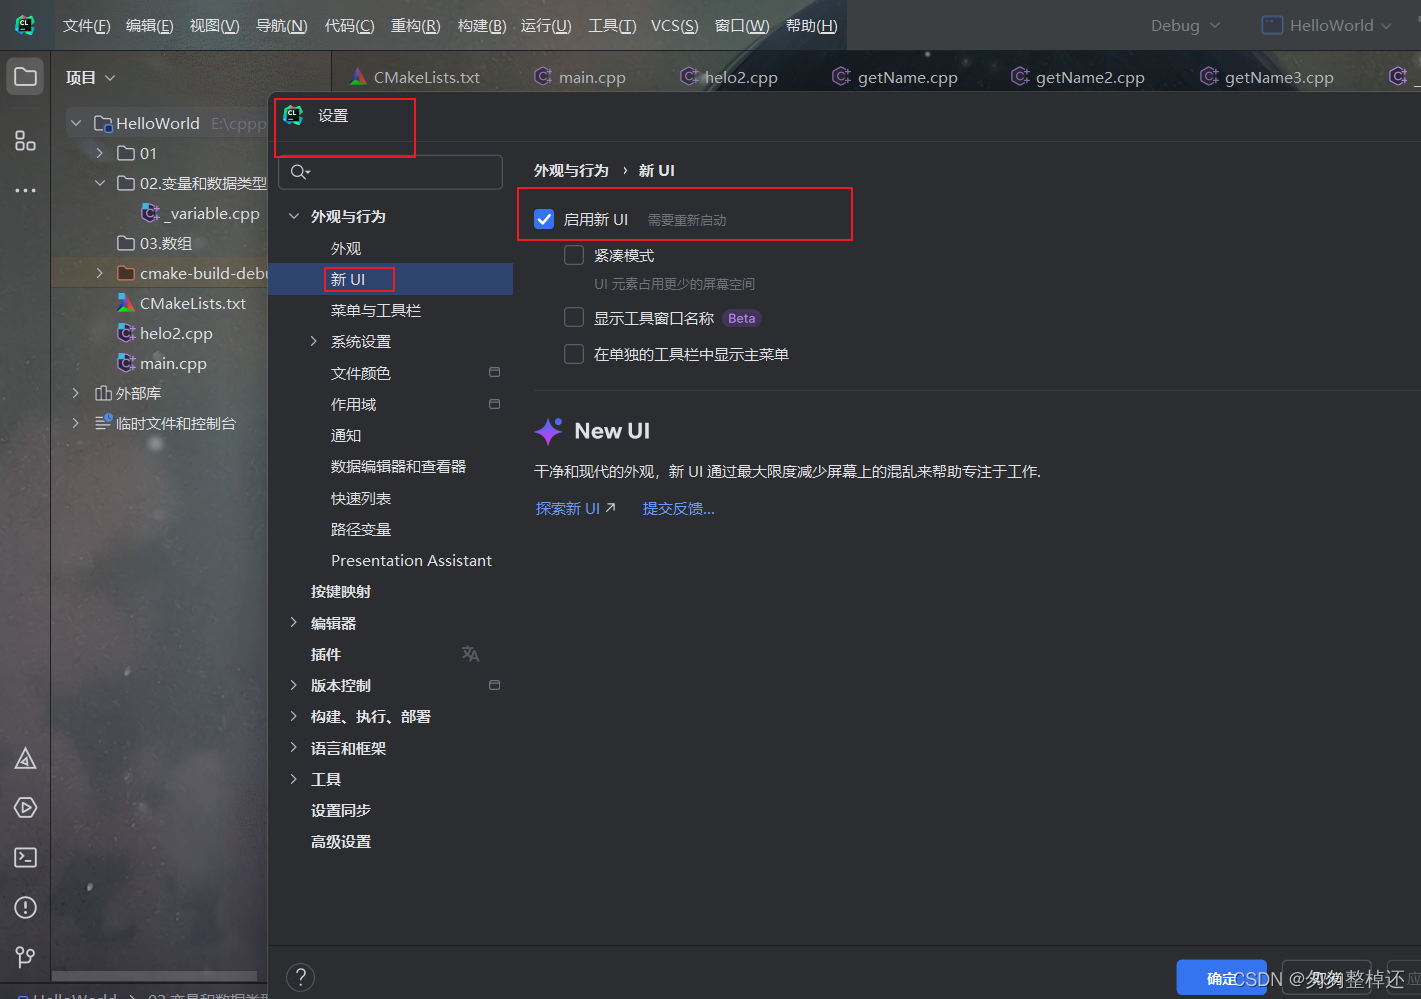Click the 临时文件和控制台 scratches icon
Screen dimensions: 1421x999
pos(103,423)
